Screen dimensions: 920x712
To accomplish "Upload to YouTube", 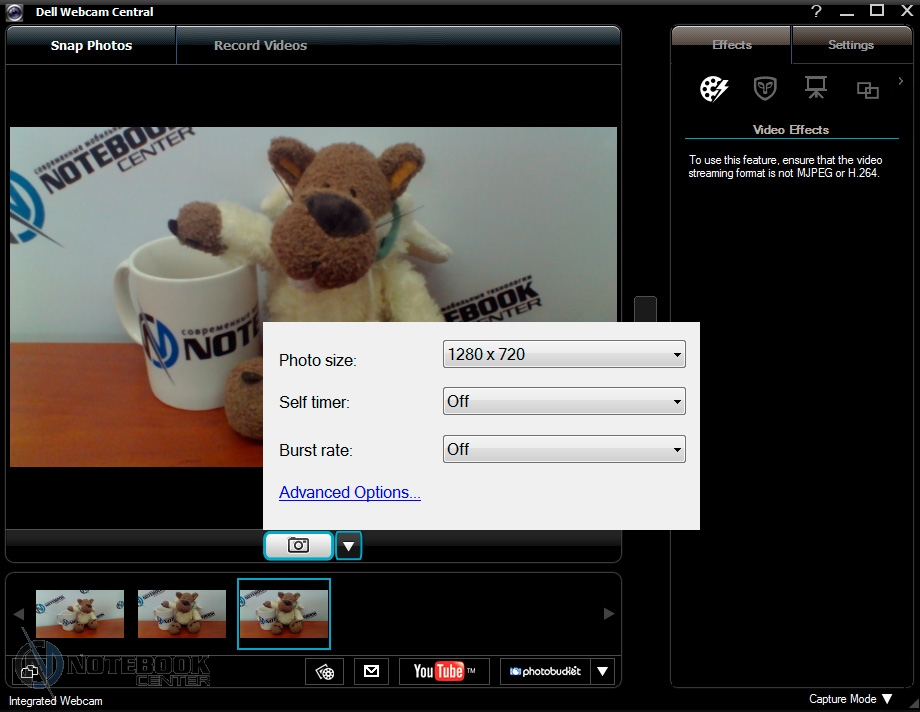I will click(x=444, y=671).
